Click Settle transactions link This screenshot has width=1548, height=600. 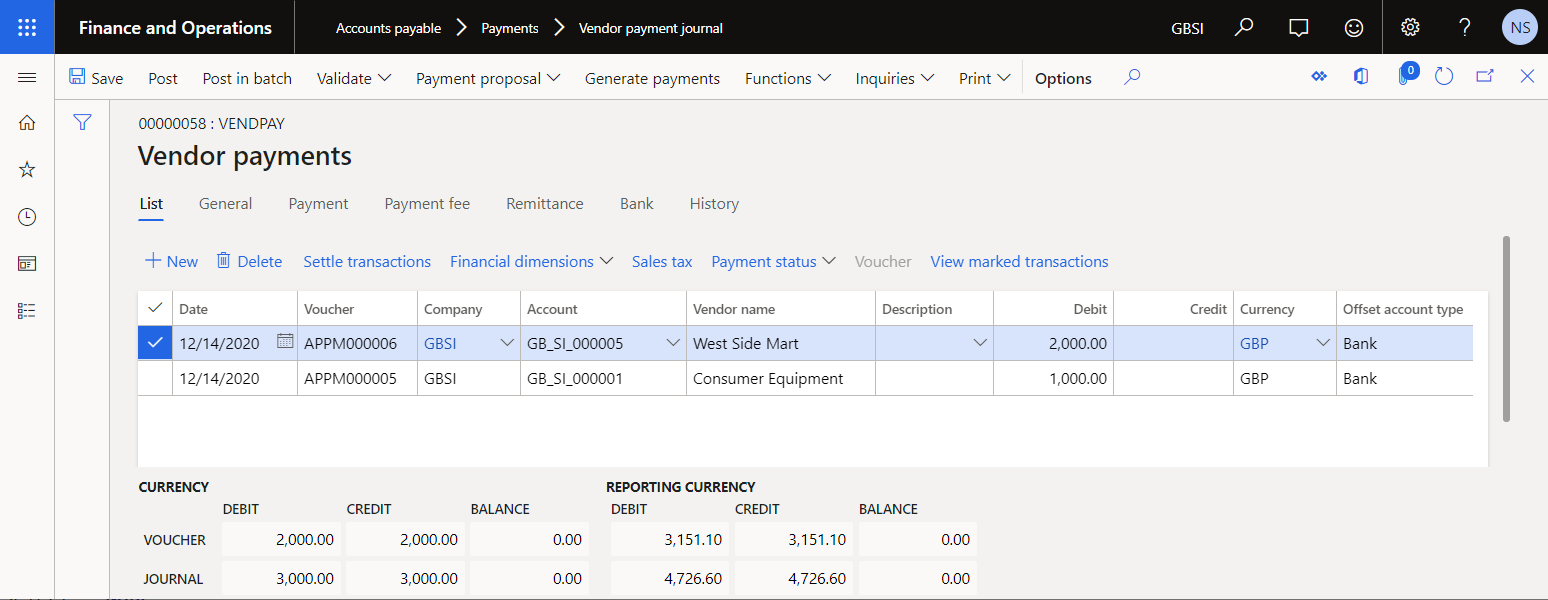pyautogui.click(x=366, y=261)
